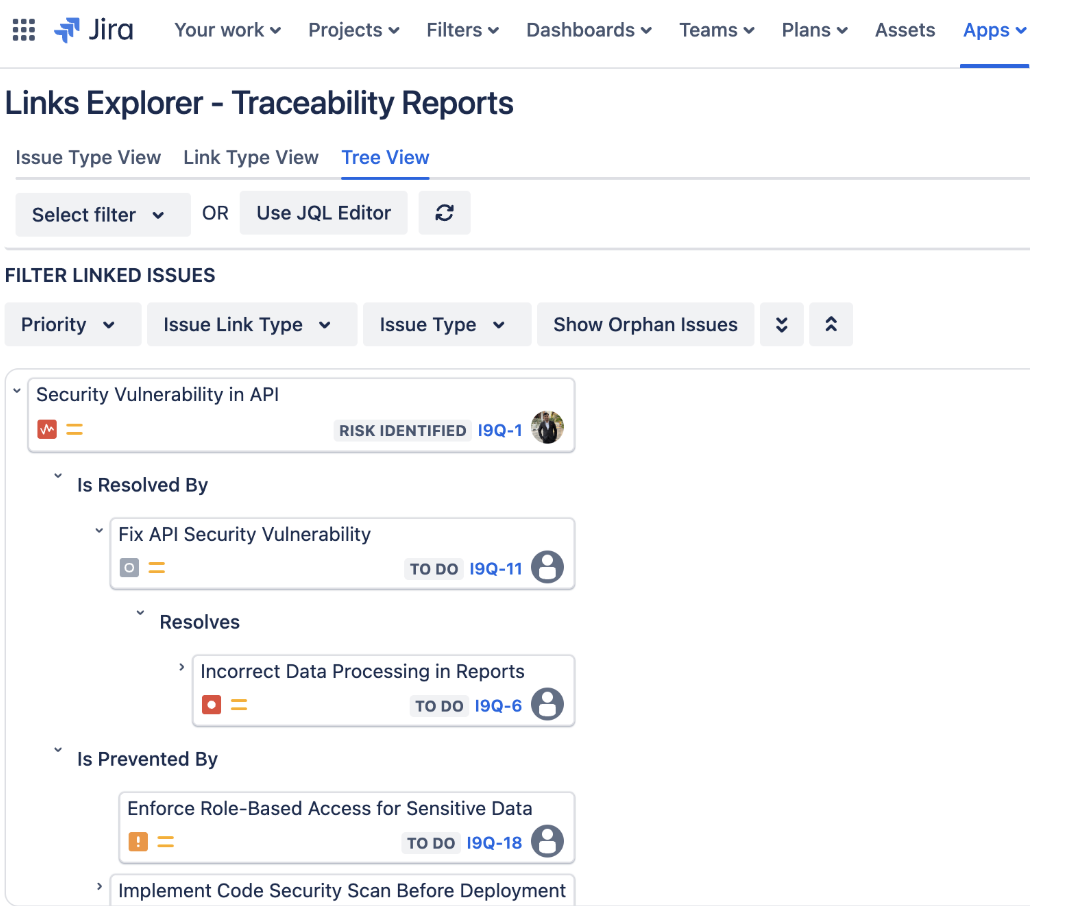The image size is (1084, 906).
Task: Open issue I9Q-6 via its key link
Action: click(496, 705)
